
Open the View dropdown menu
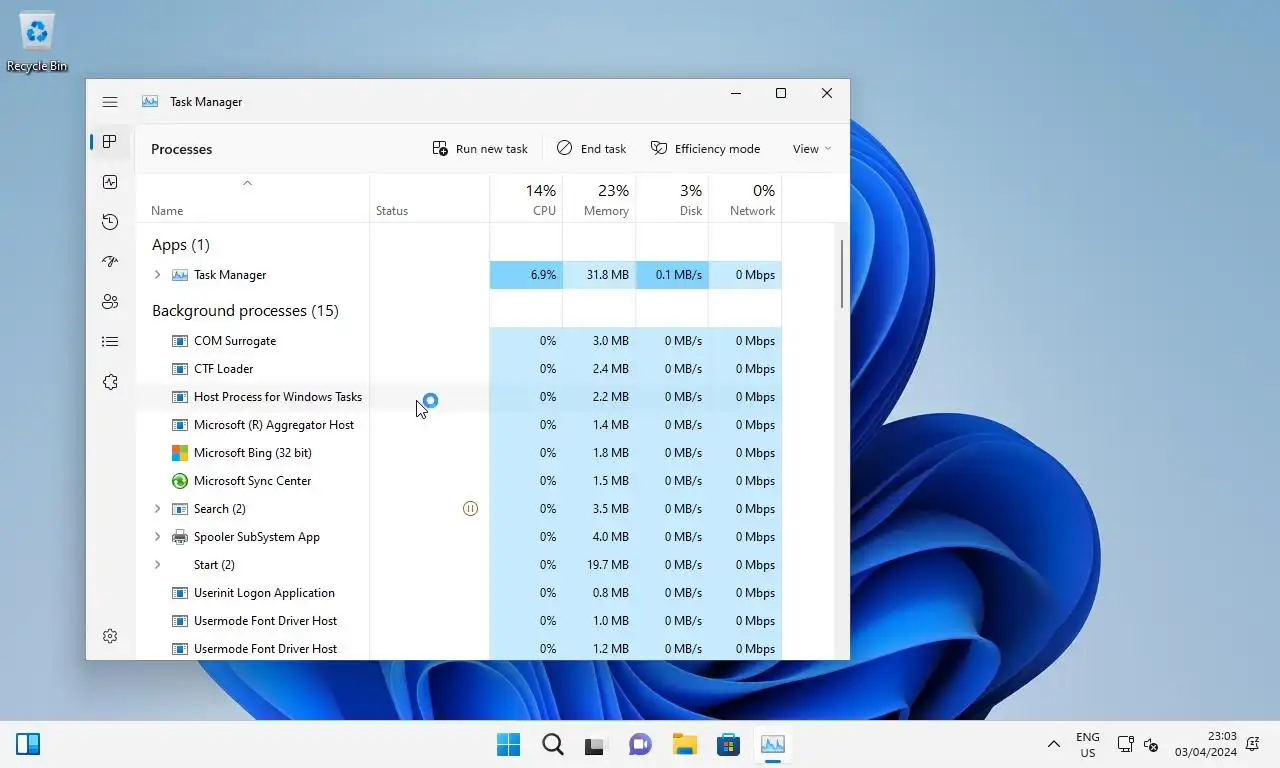(x=811, y=149)
